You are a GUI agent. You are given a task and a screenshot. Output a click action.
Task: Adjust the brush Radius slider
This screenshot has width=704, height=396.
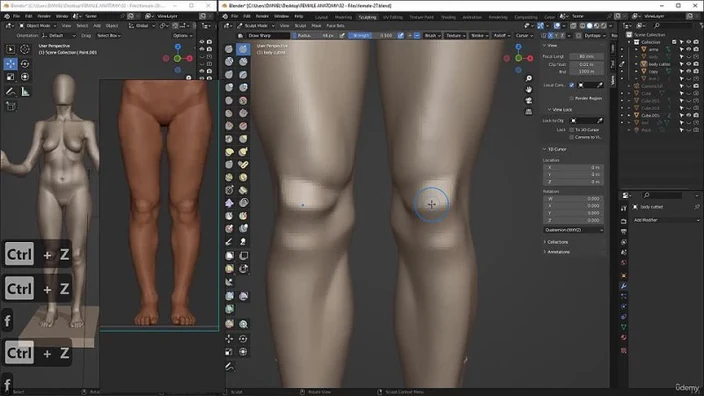[x=314, y=35]
